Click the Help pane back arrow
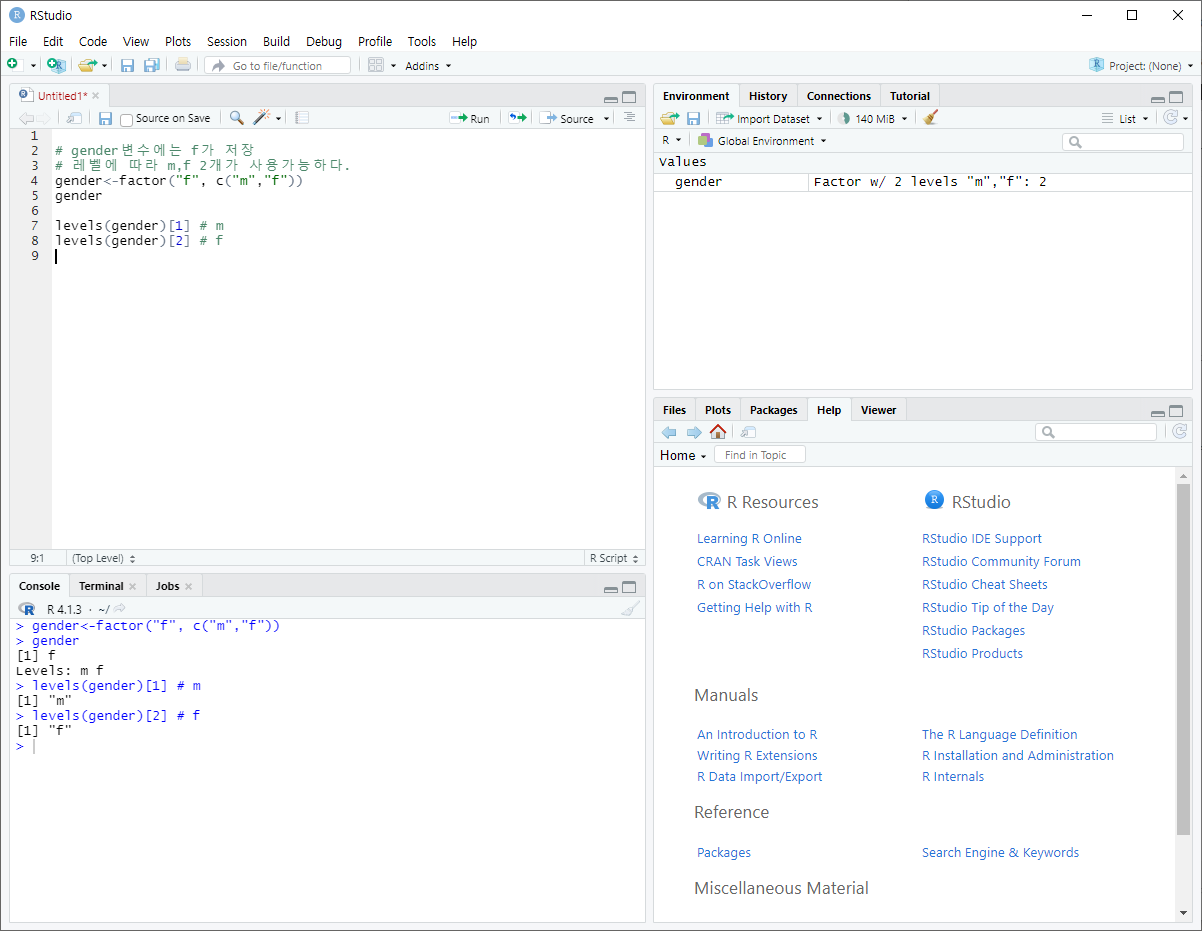Image resolution: width=1202 pixels, height=931 pixels. [x=669, y=432]
